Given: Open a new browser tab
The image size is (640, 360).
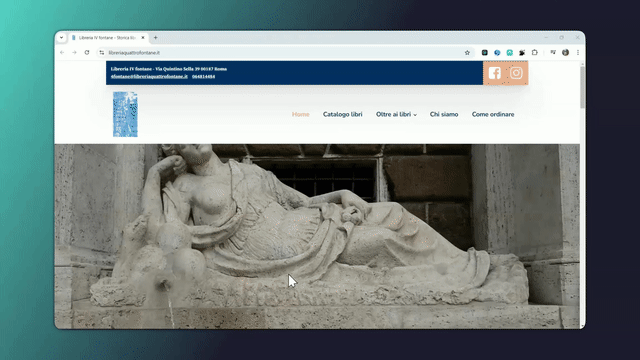Looking at the screenshot, I should coord(156,38).
